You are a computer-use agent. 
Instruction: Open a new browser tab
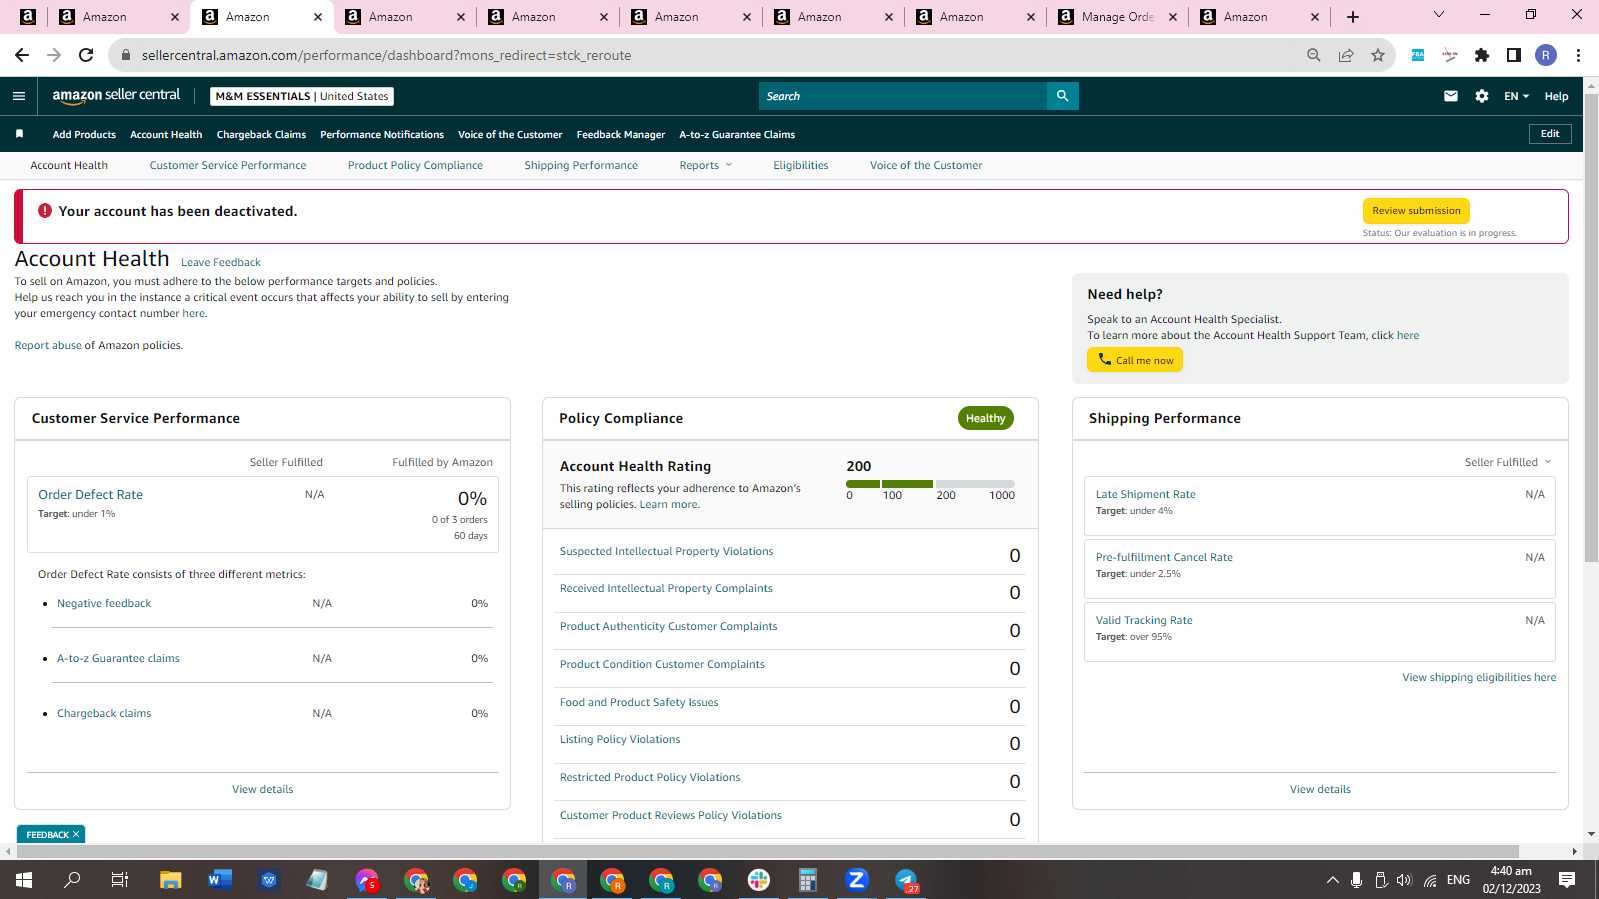click(x=1353, y=17)
